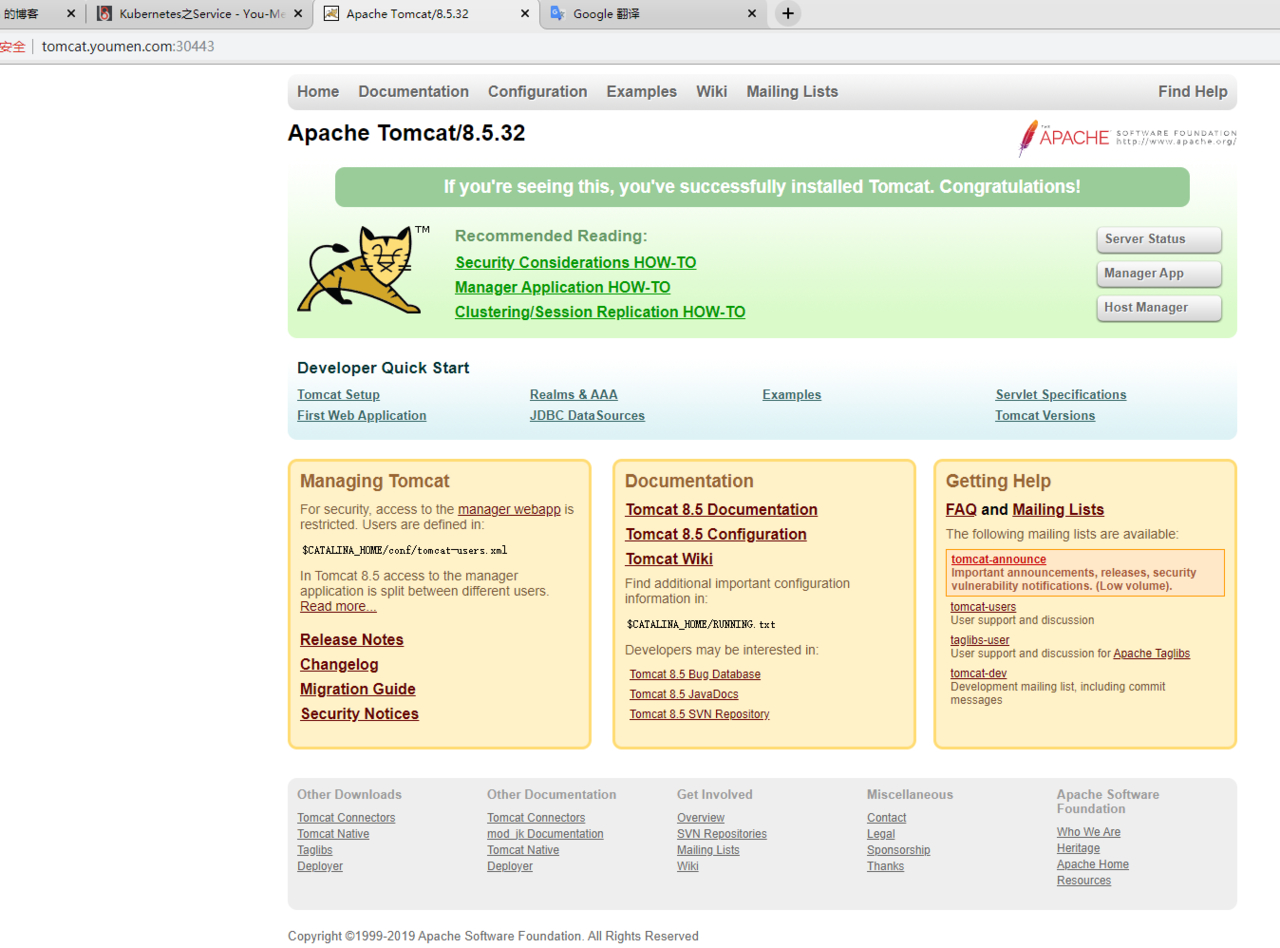The height and width of the screenshot is (948, 1280).
Task: Open a new browser tab with plus button
Action: point(788,14)
